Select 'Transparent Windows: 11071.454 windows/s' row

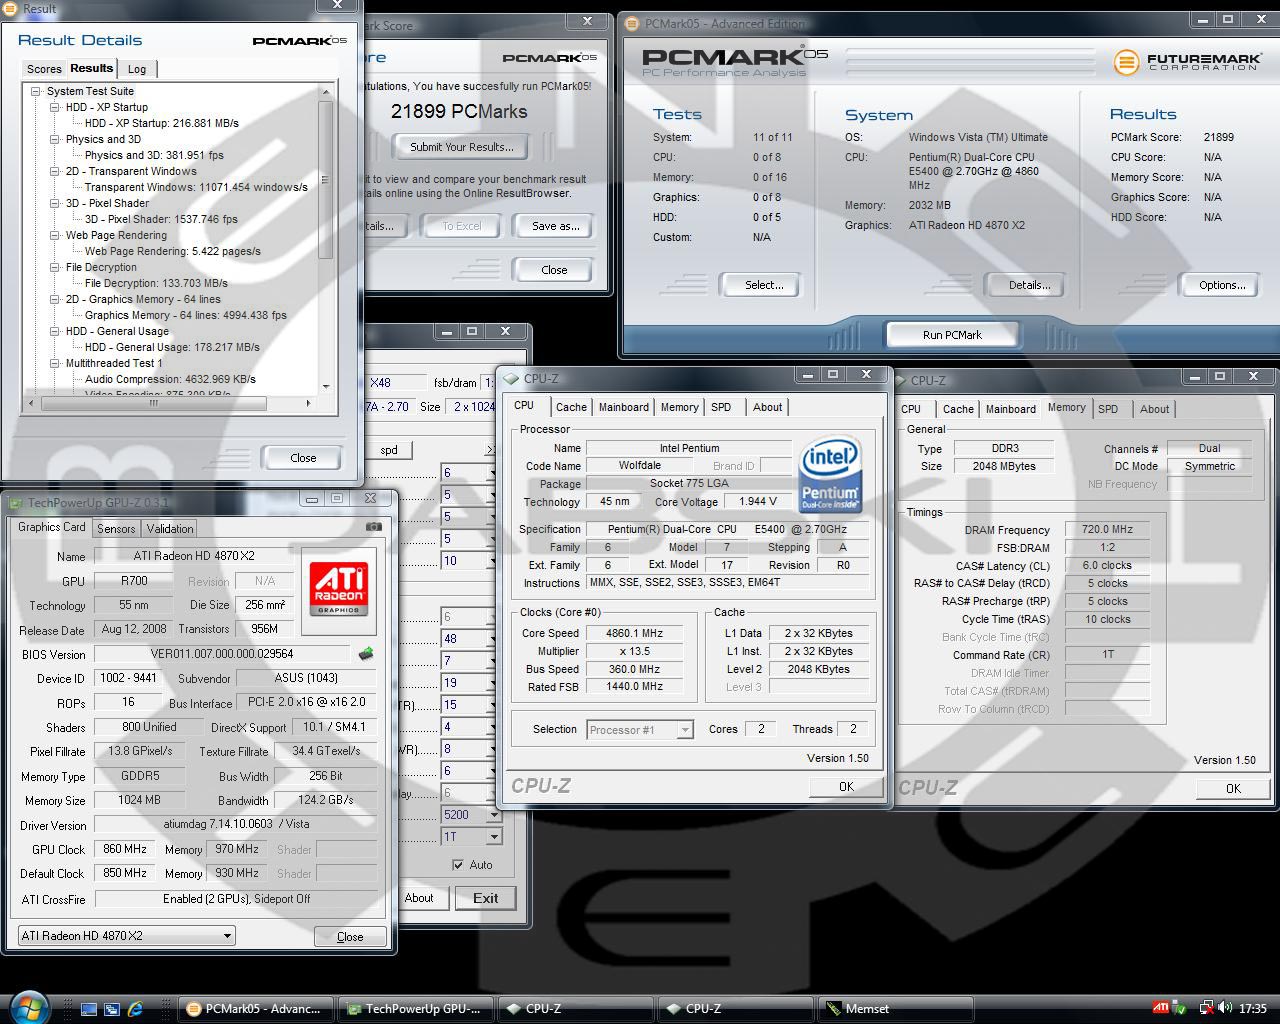pyautogui.click(x=196, y=187)
